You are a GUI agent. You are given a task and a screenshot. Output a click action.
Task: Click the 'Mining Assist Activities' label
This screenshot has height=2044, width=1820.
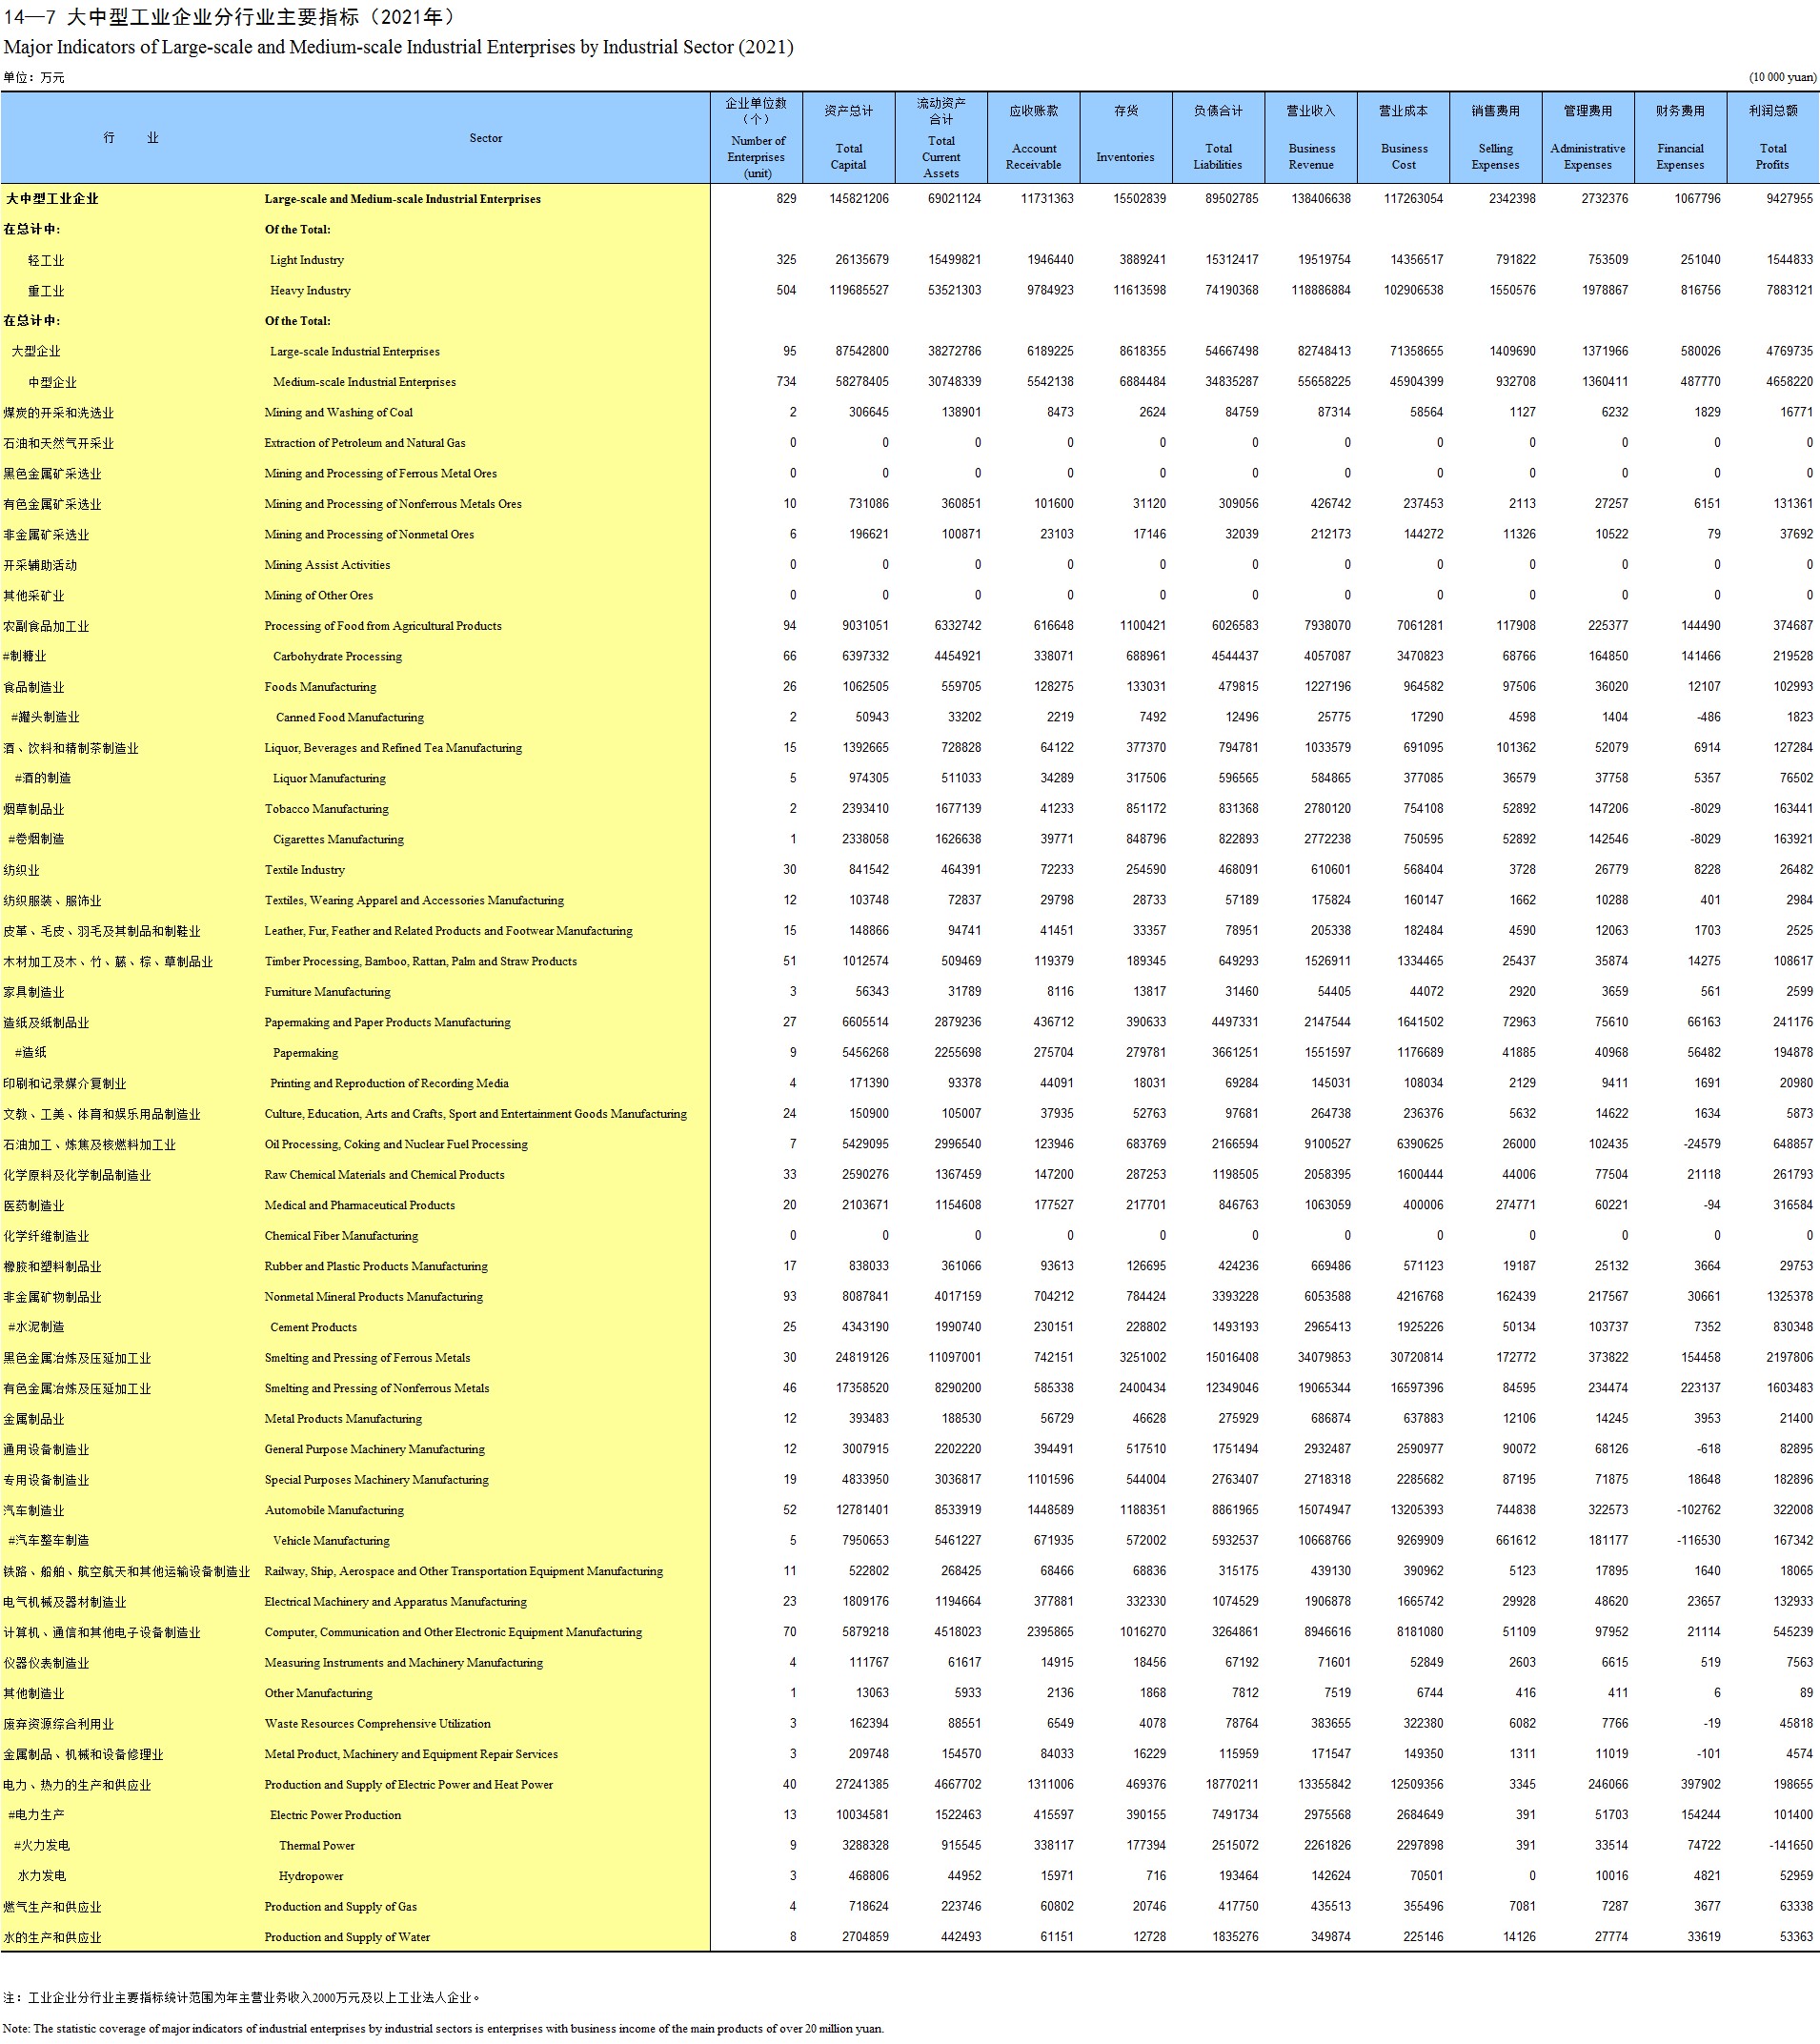327,565
